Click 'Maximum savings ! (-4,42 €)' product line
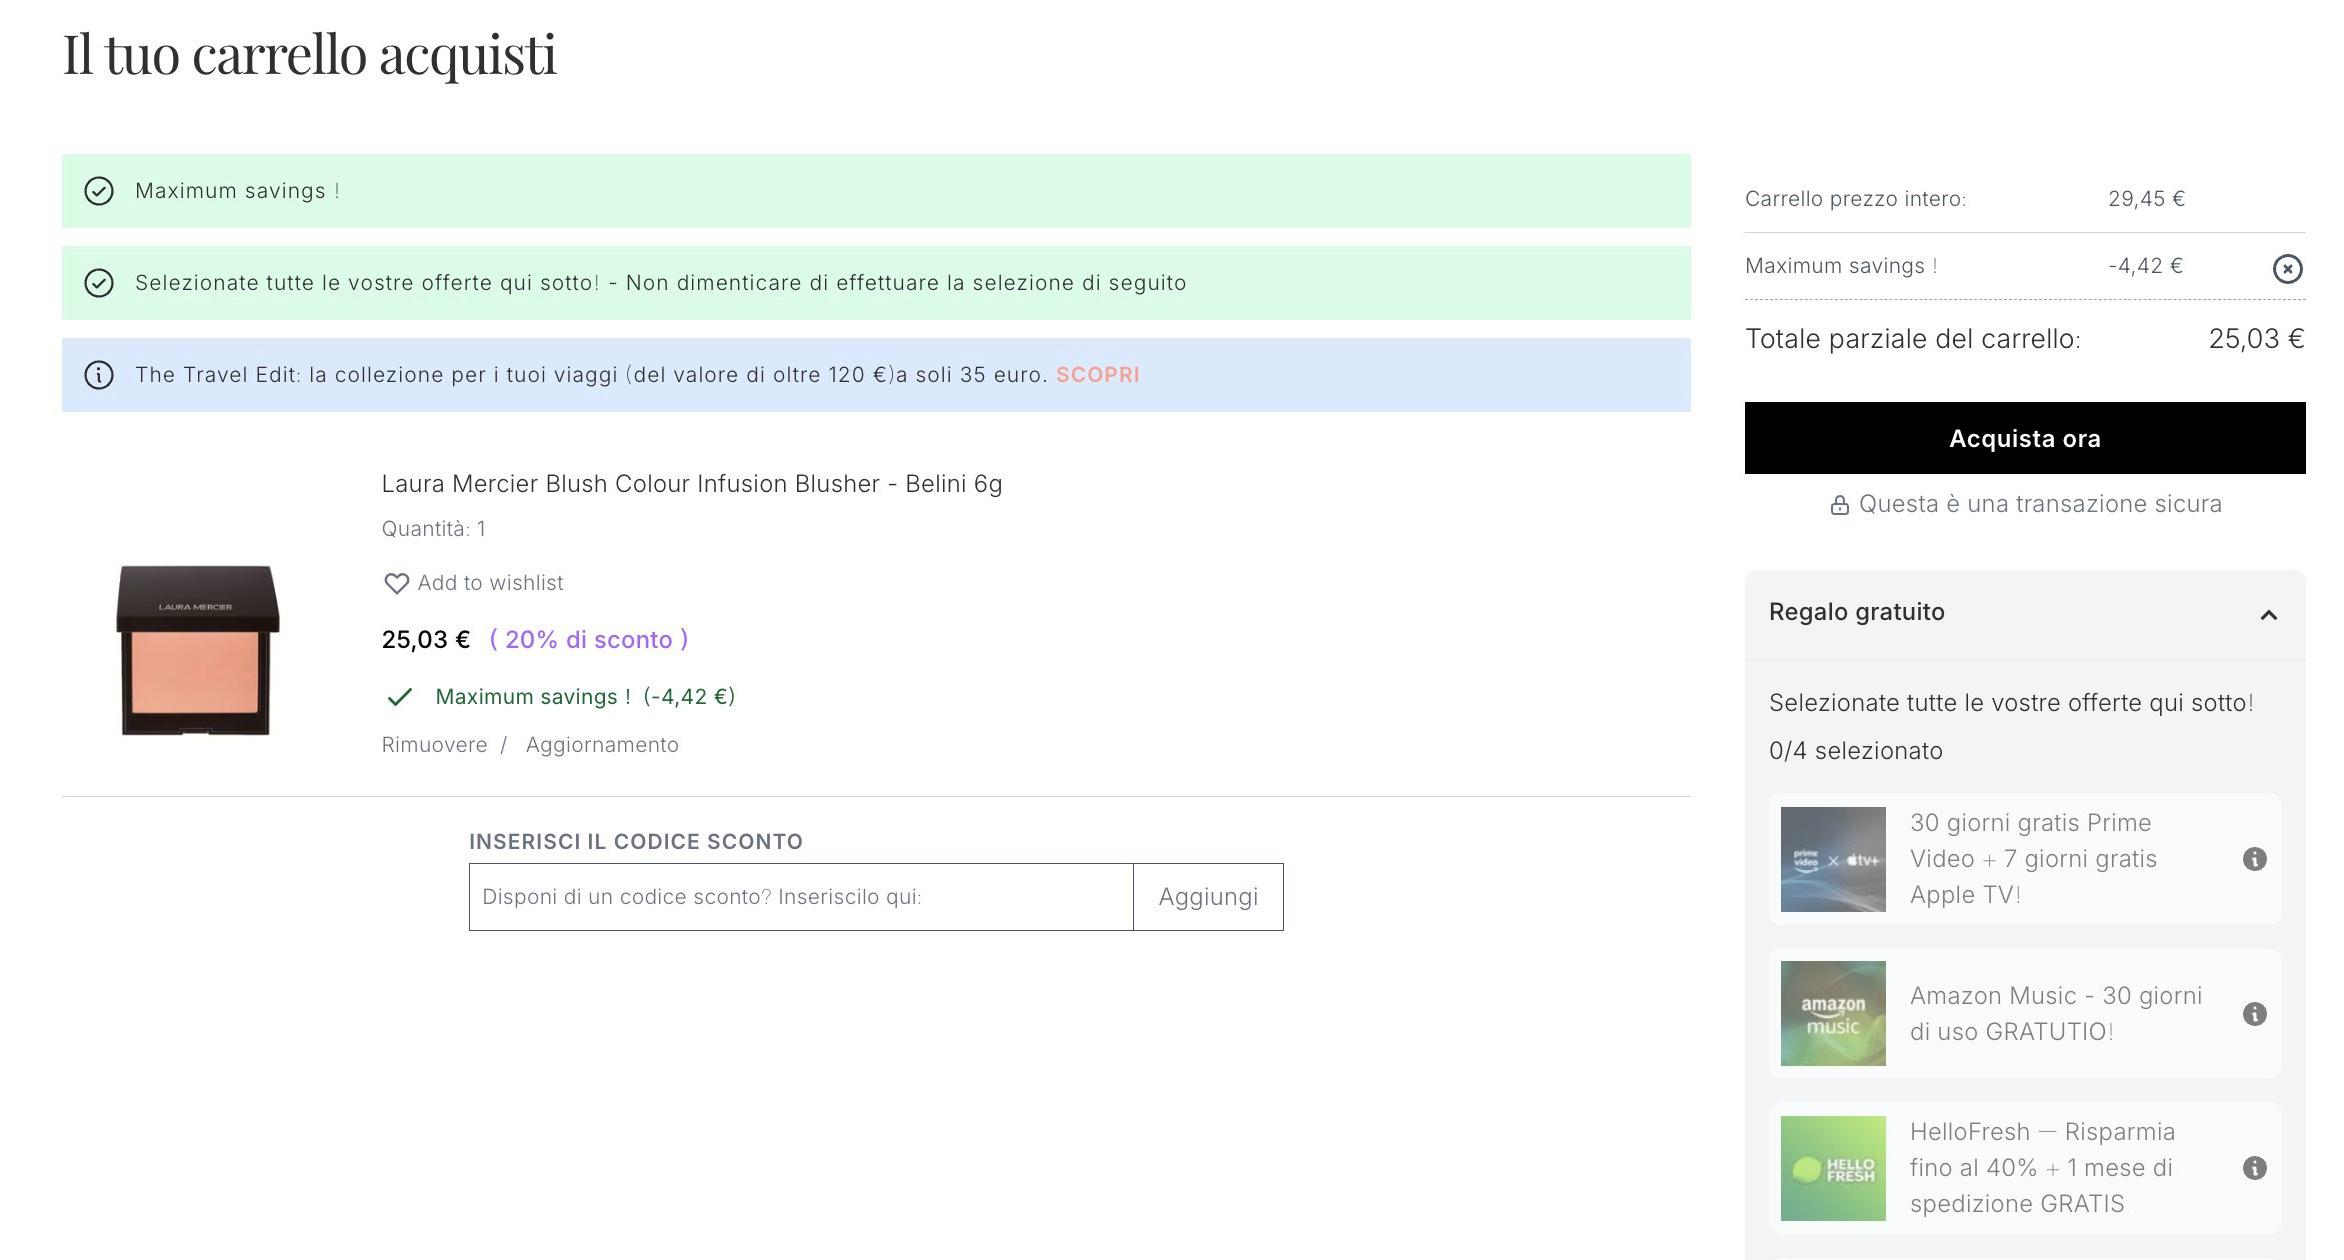2344x1260 pixels. [585, 697]
